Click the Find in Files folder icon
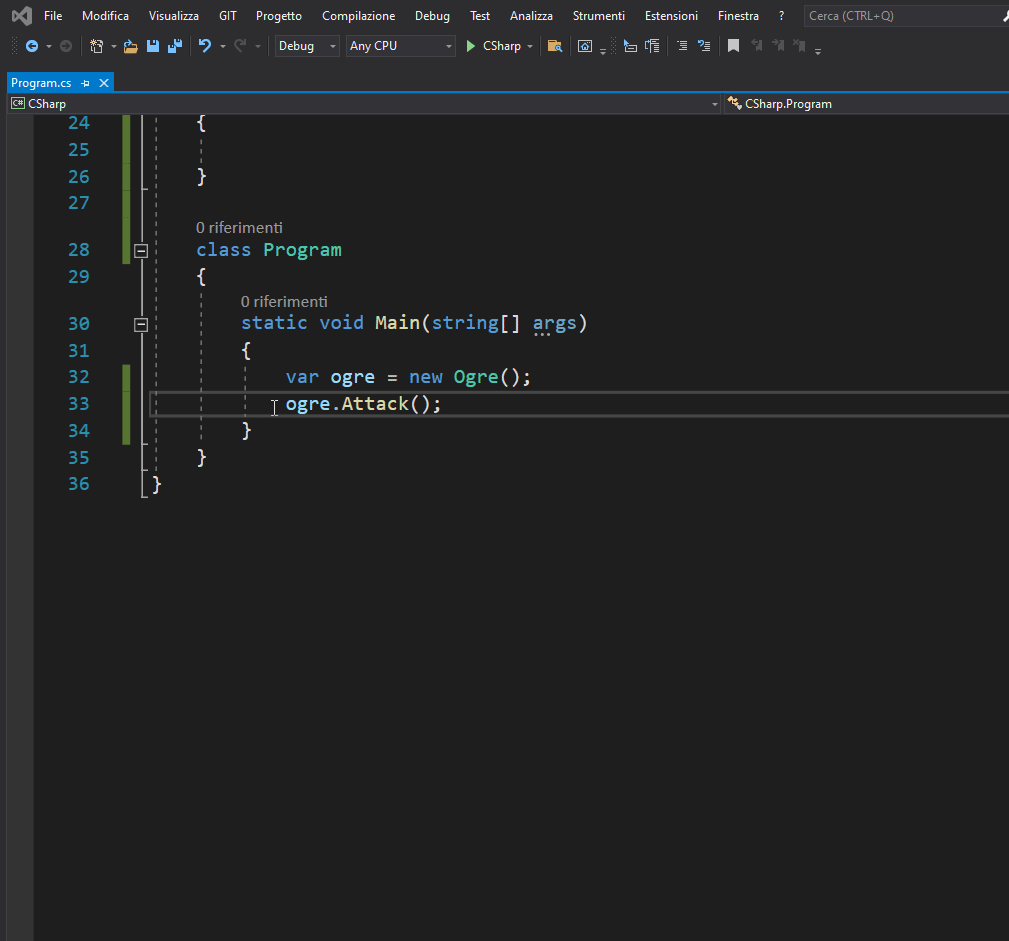The width and height of the screenshot is (1009, 941). tap(555, 46)
